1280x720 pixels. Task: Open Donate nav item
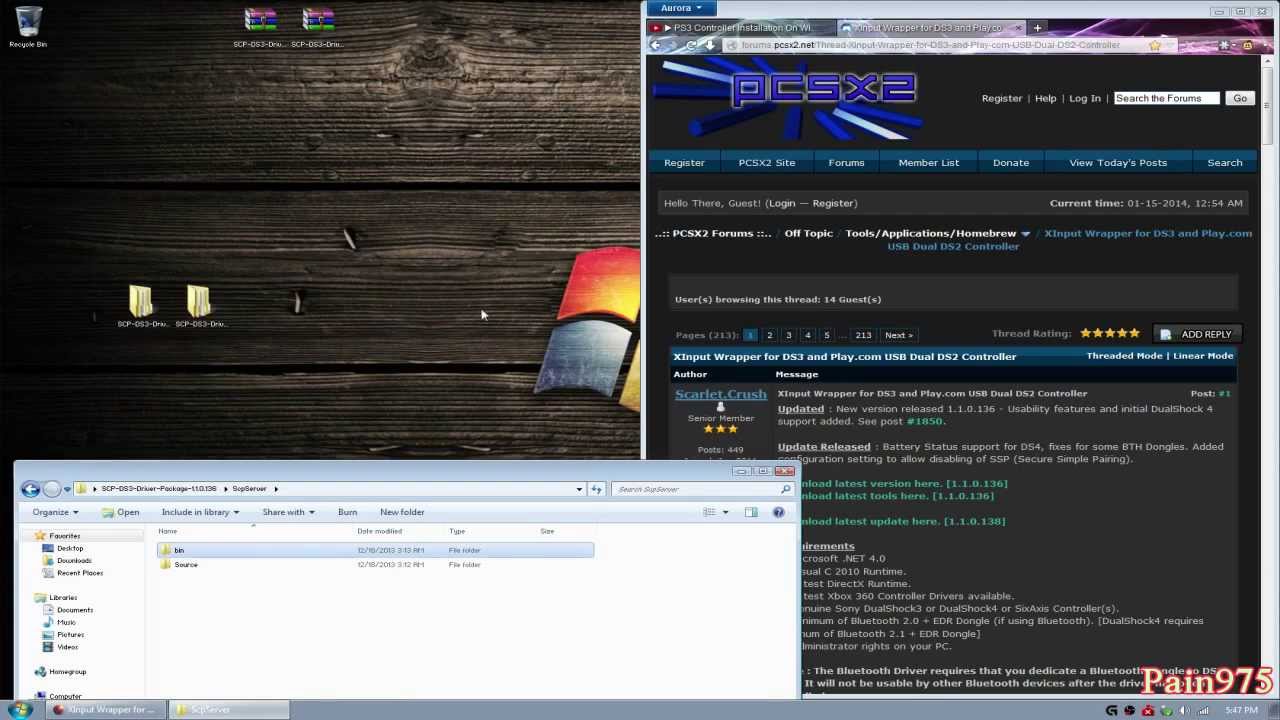pos(1011,163)
